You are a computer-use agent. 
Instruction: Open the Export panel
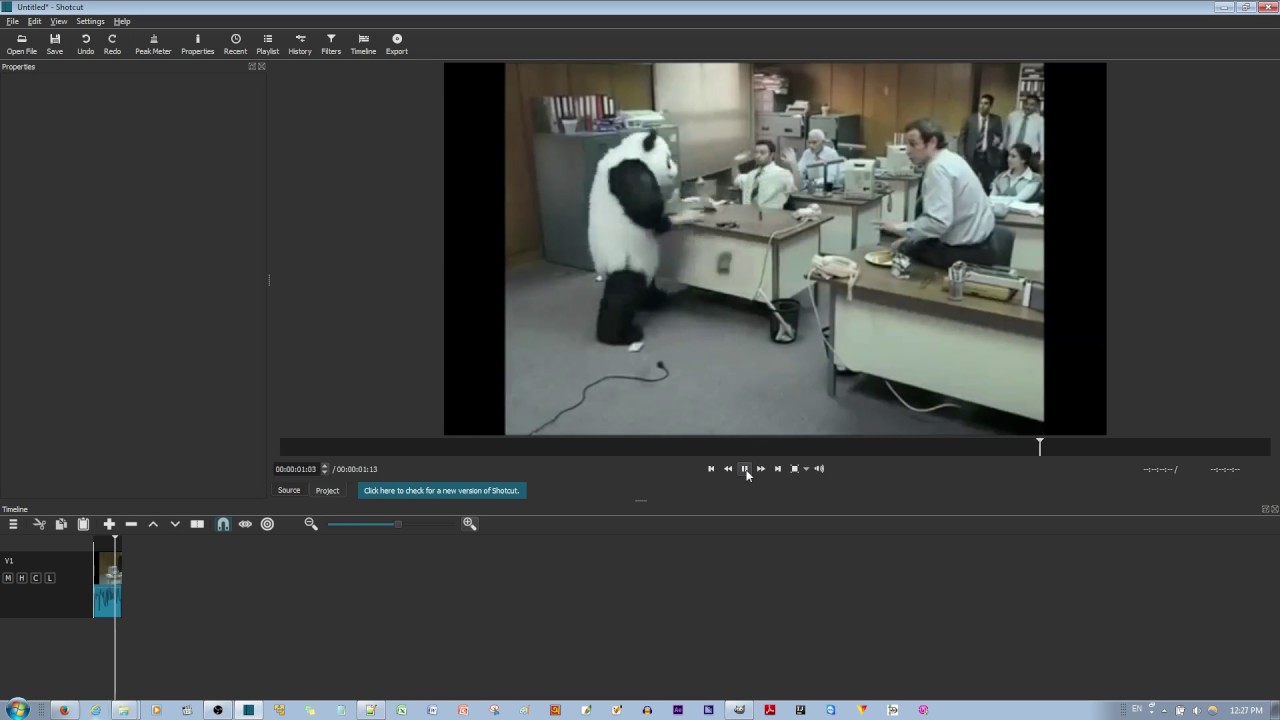(x=397, y=44)
